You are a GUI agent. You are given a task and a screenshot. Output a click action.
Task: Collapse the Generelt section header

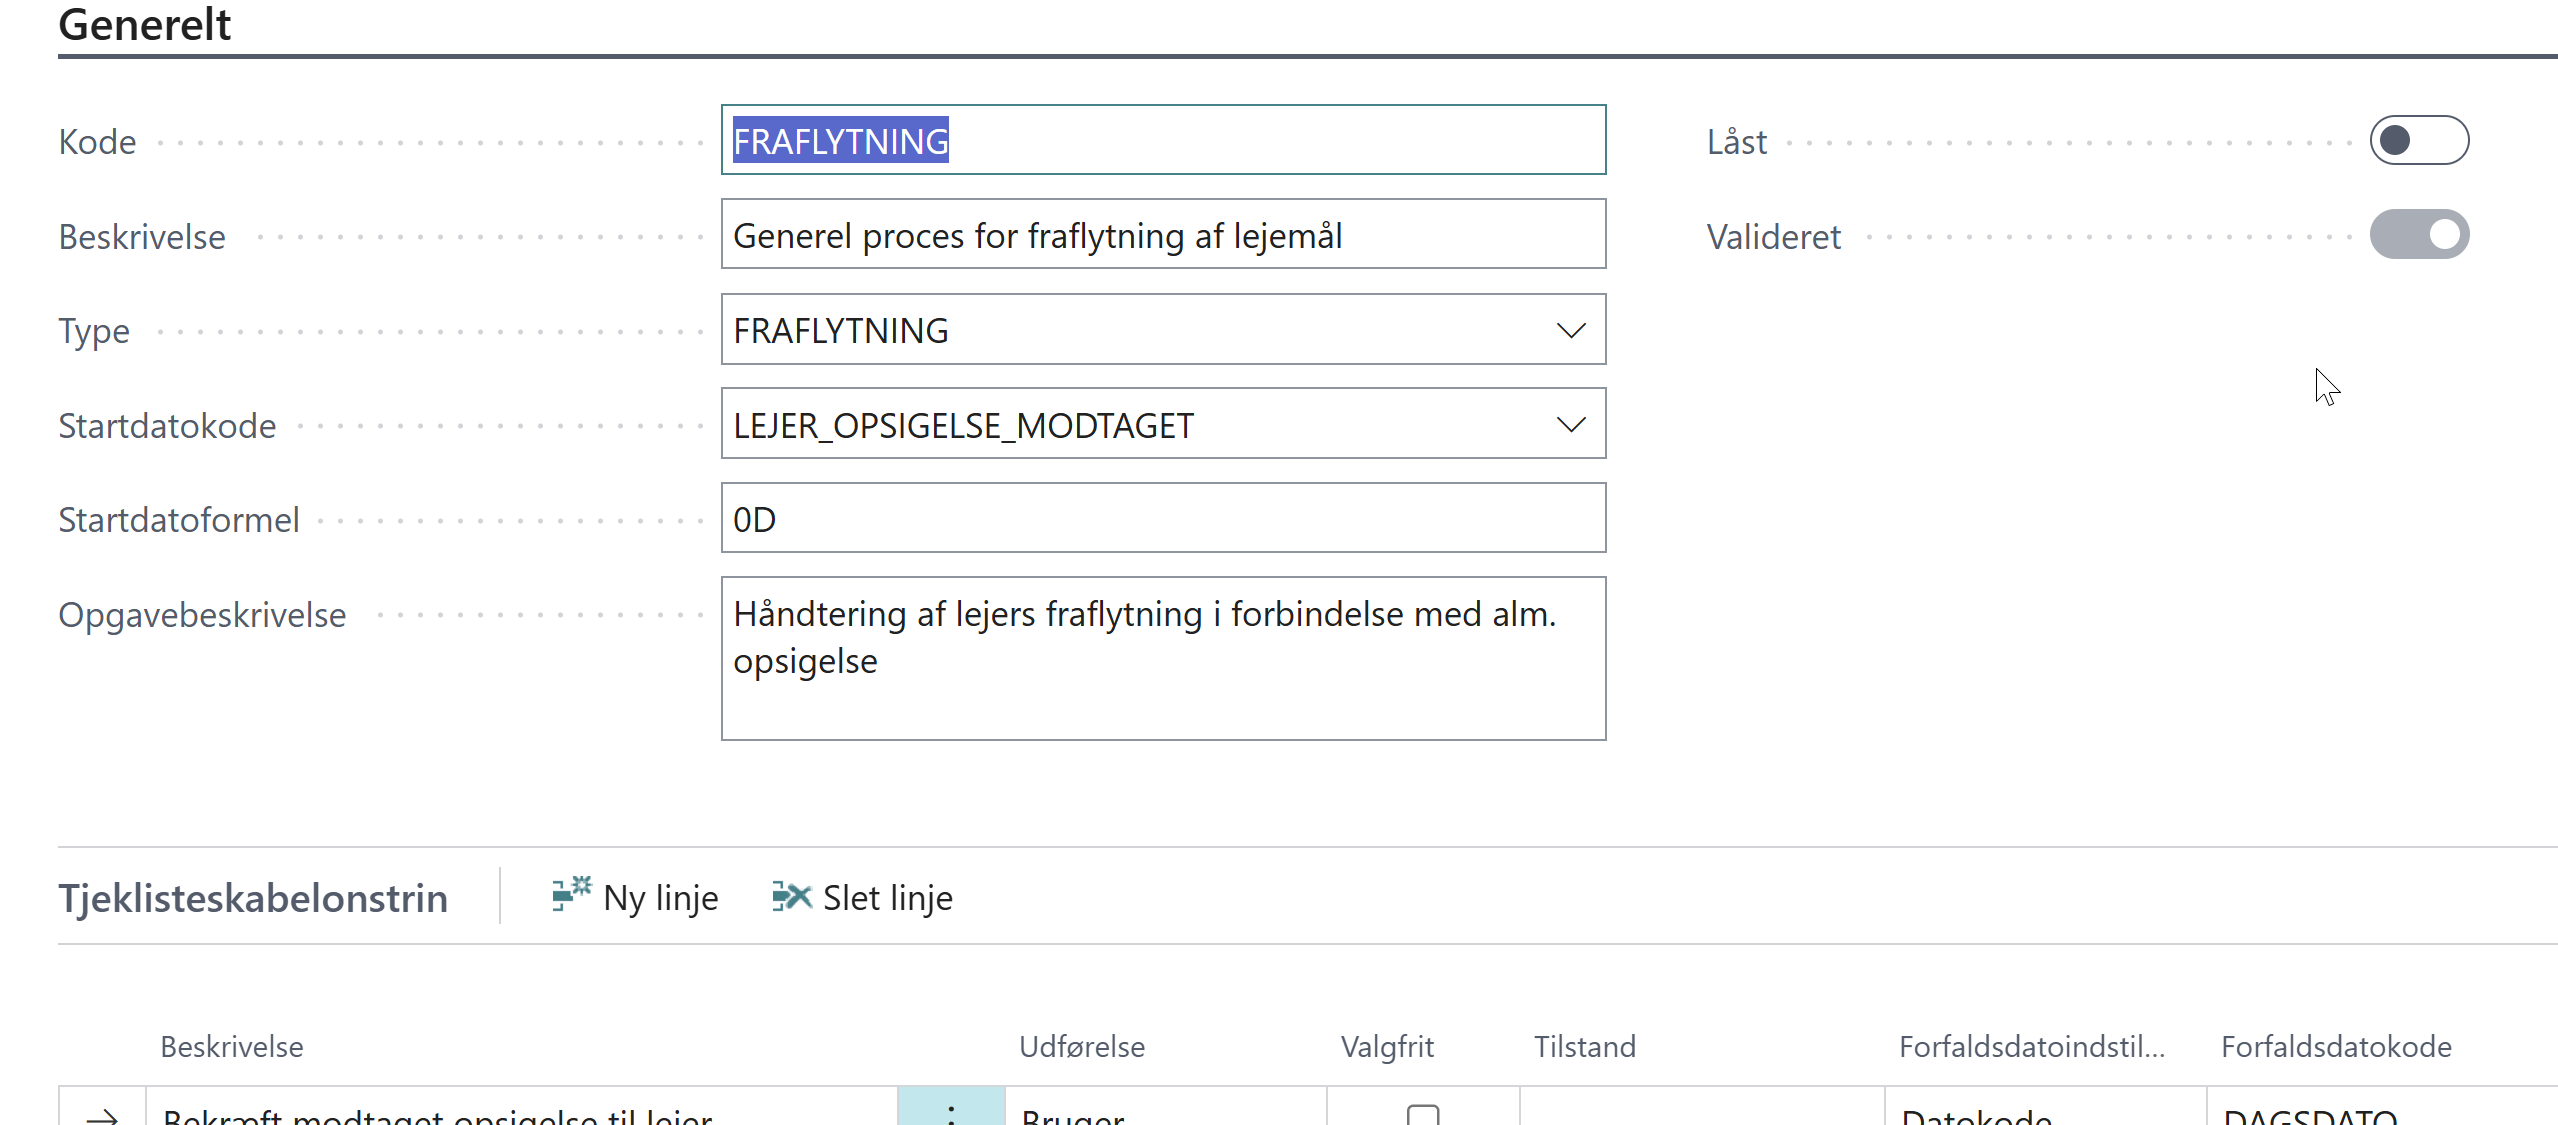click(145, 24)
